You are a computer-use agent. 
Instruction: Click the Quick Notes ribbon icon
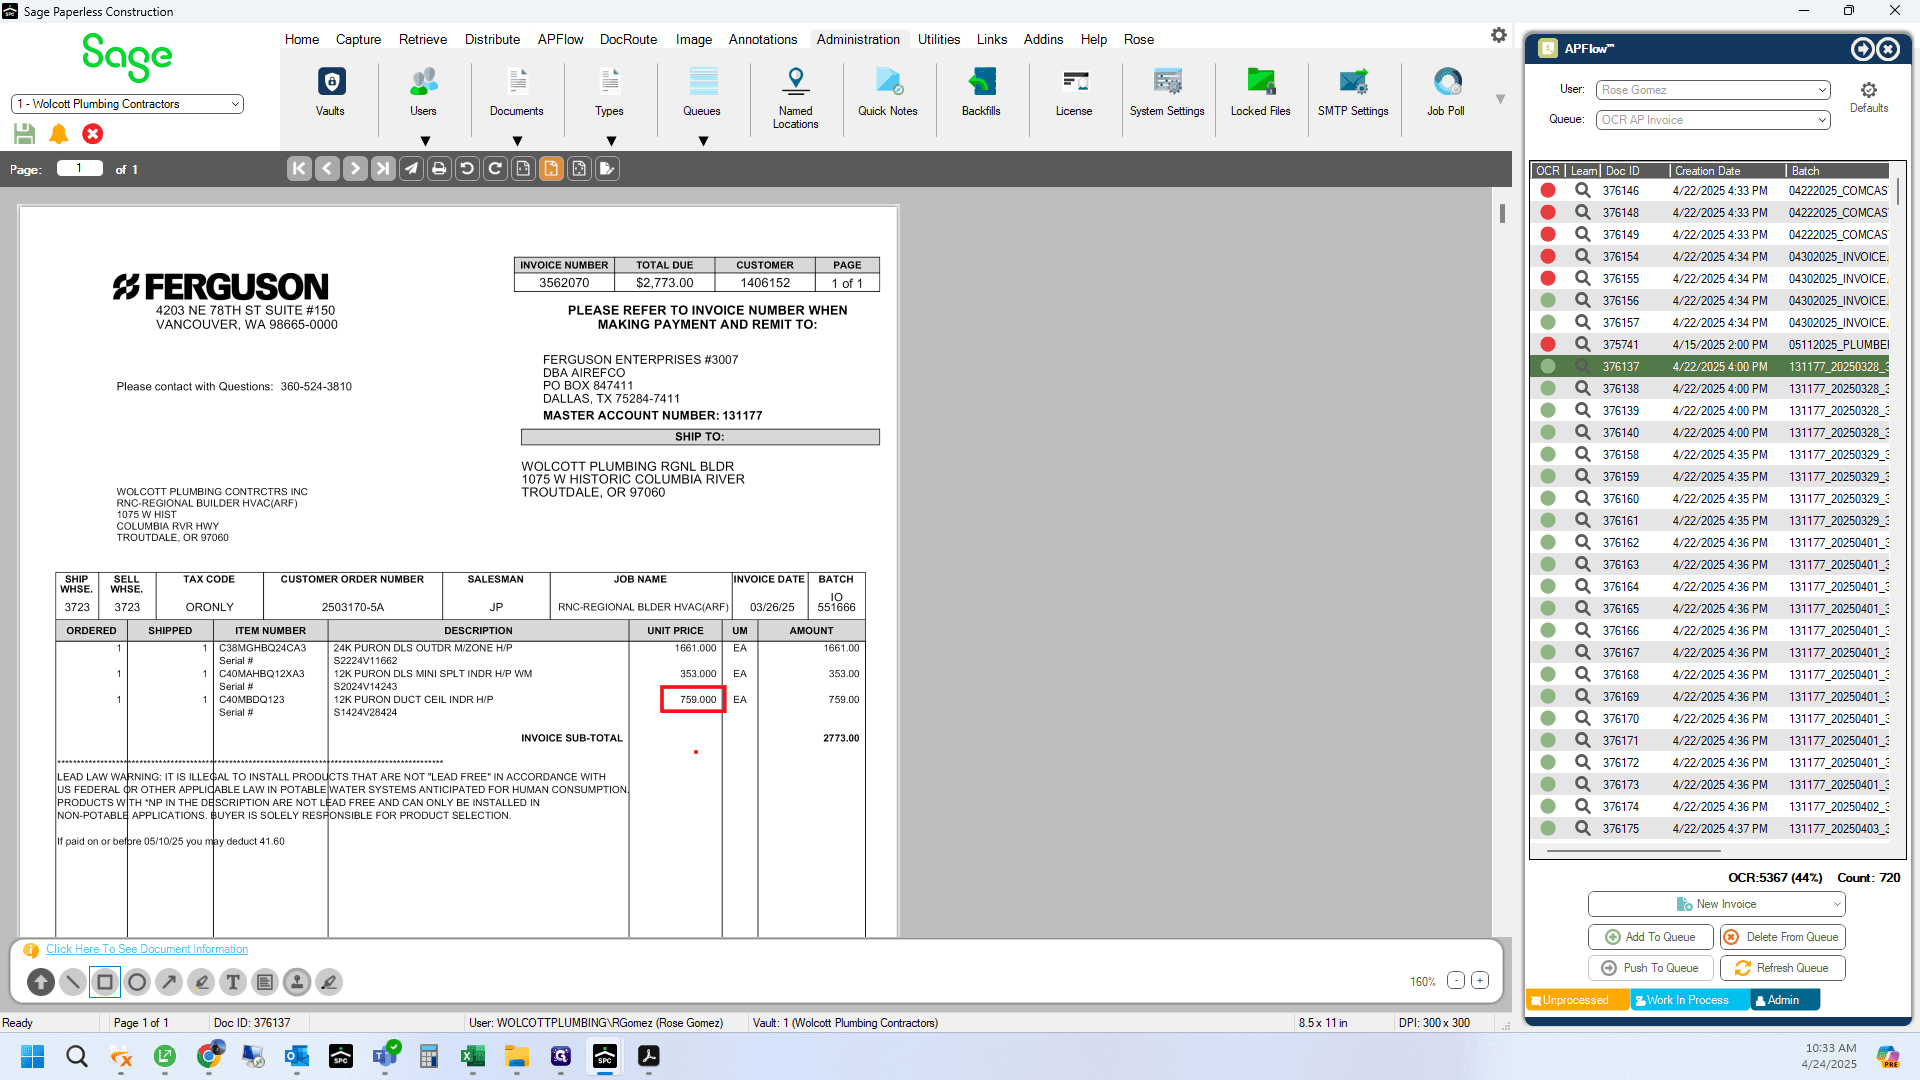click(x=888, y=92)
